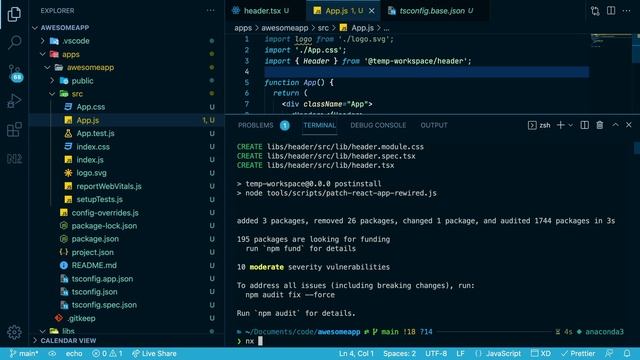Open the Extensions view icon
This screenshot has width=640, height=360.
(x=14, y=130)
